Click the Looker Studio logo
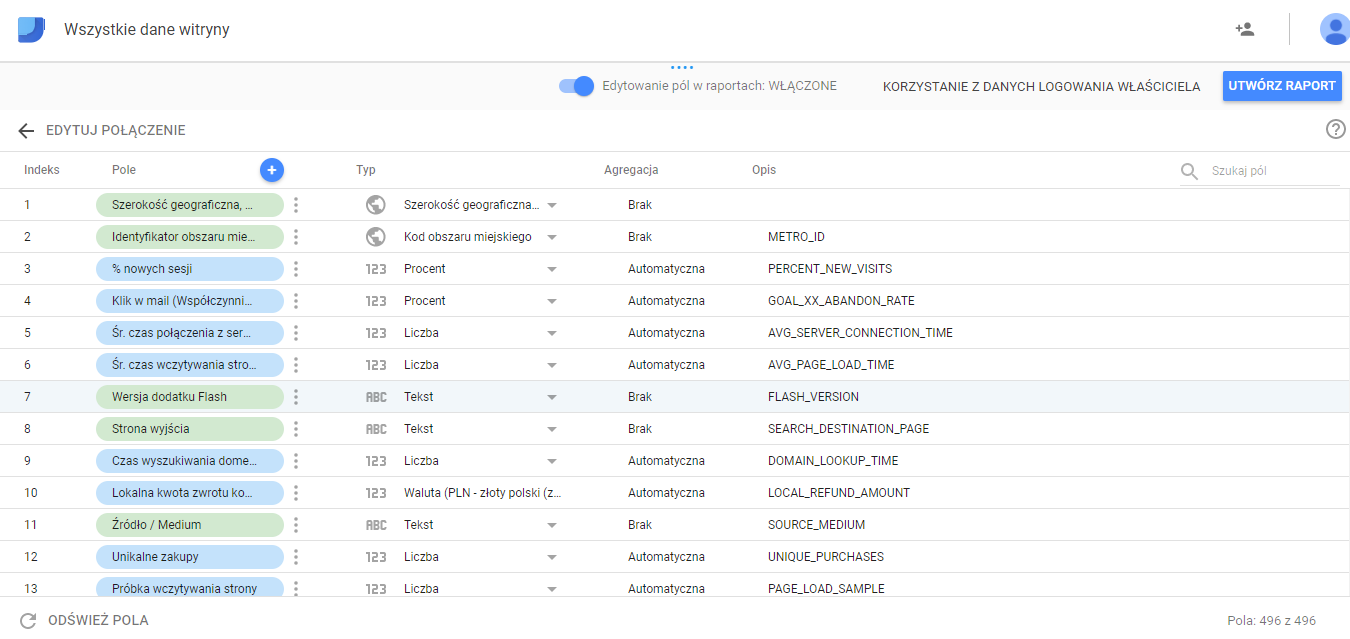 [30, 29]
